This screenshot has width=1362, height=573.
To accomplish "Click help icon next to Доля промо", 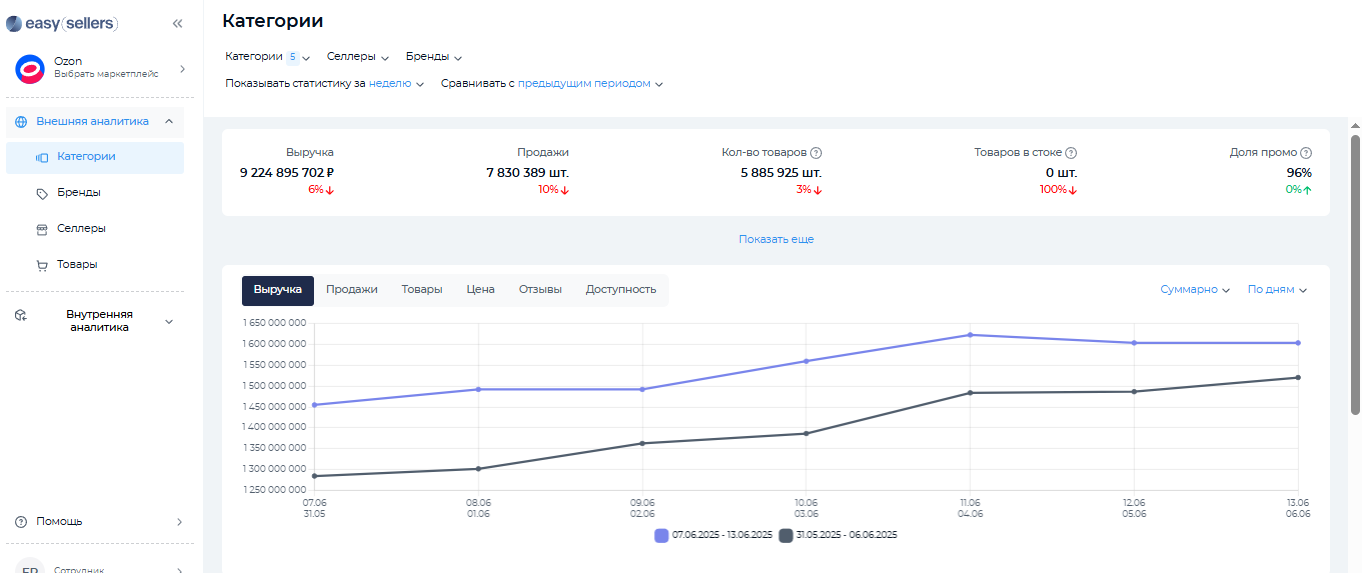I will [1306, 153].
